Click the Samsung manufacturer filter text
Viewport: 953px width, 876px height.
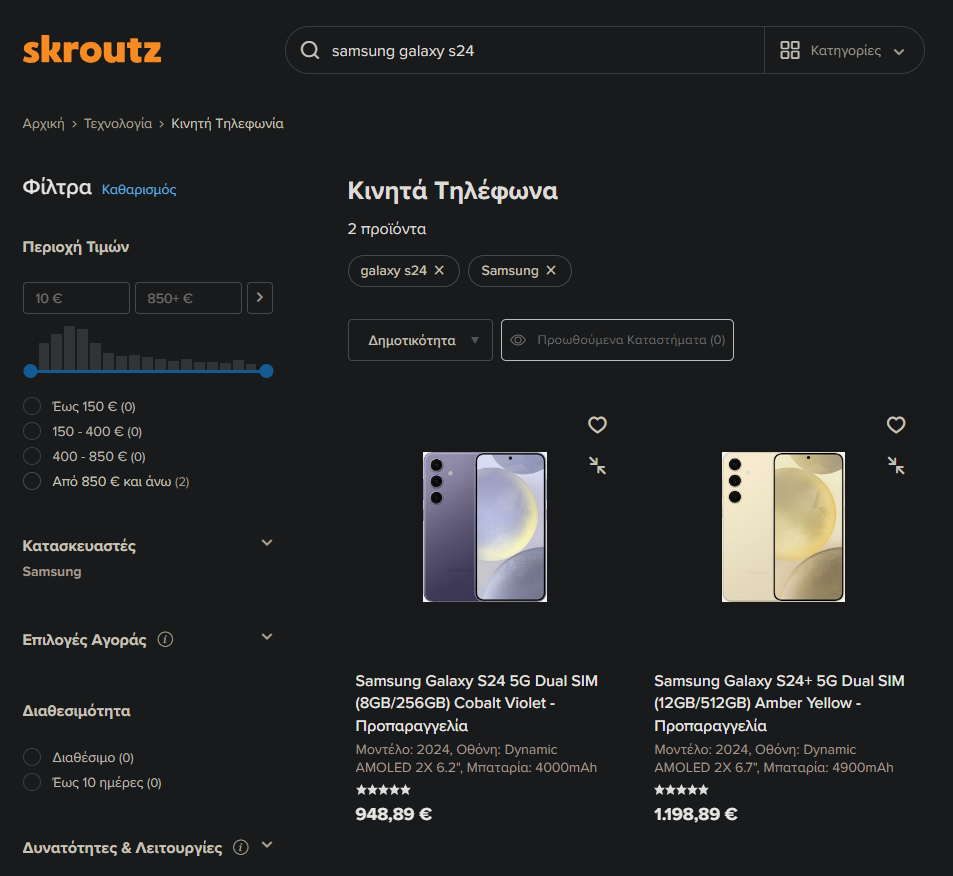(x=52, y=571)
